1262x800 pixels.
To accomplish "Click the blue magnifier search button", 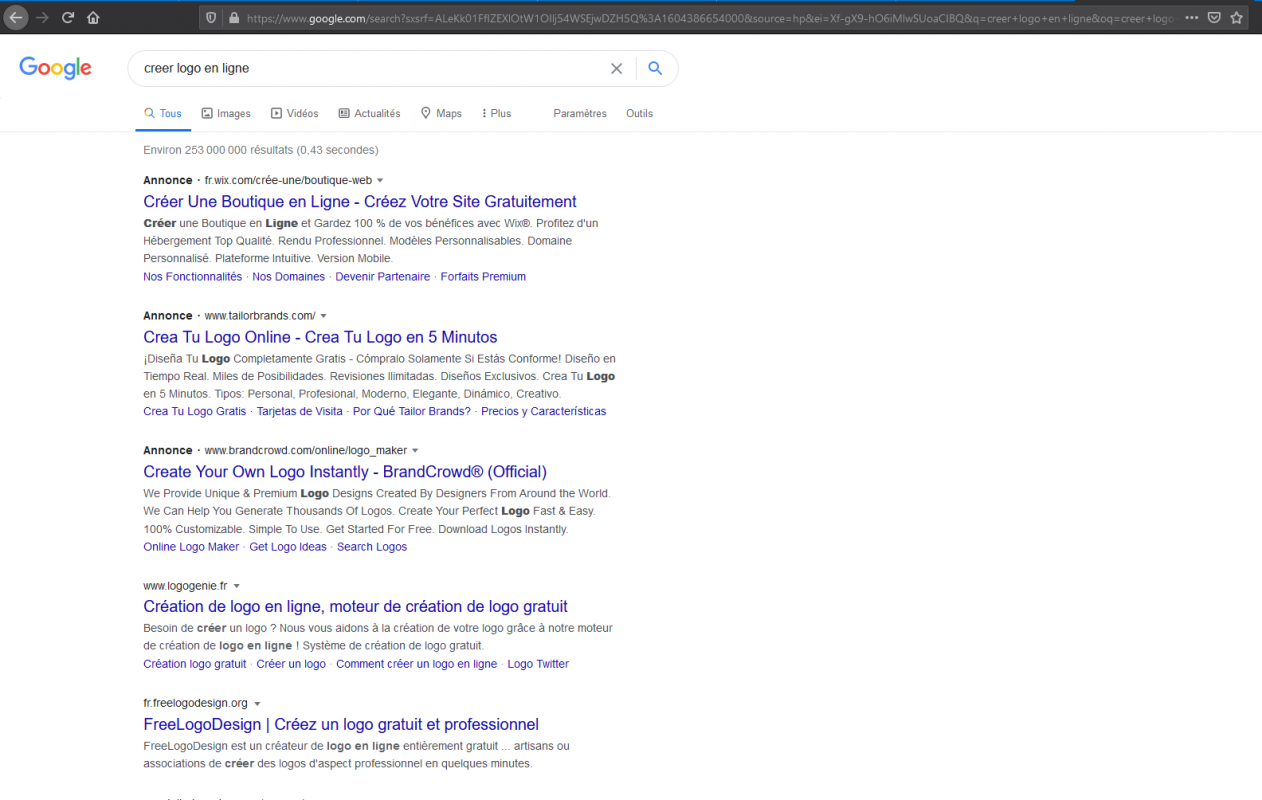I will click(x=655, y=68).
